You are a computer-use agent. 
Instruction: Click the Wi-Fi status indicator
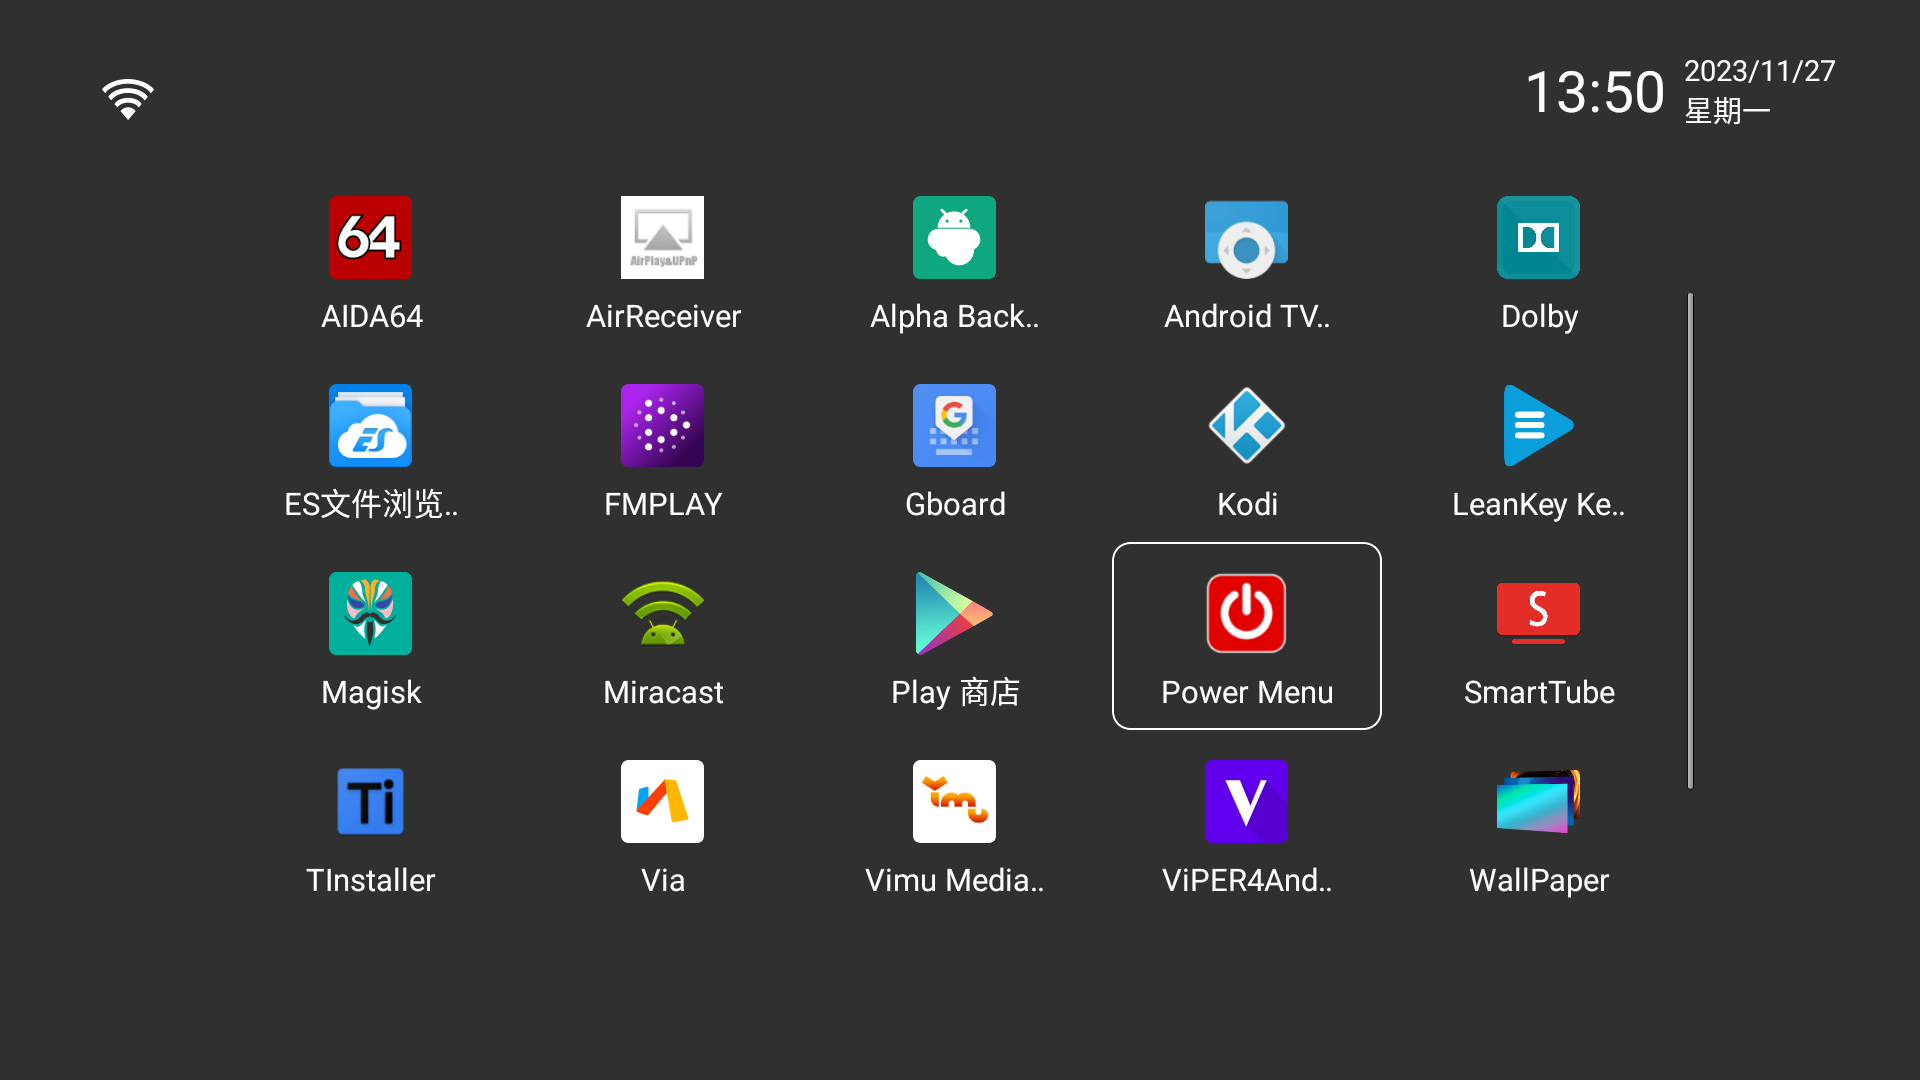tap(127, 98)
